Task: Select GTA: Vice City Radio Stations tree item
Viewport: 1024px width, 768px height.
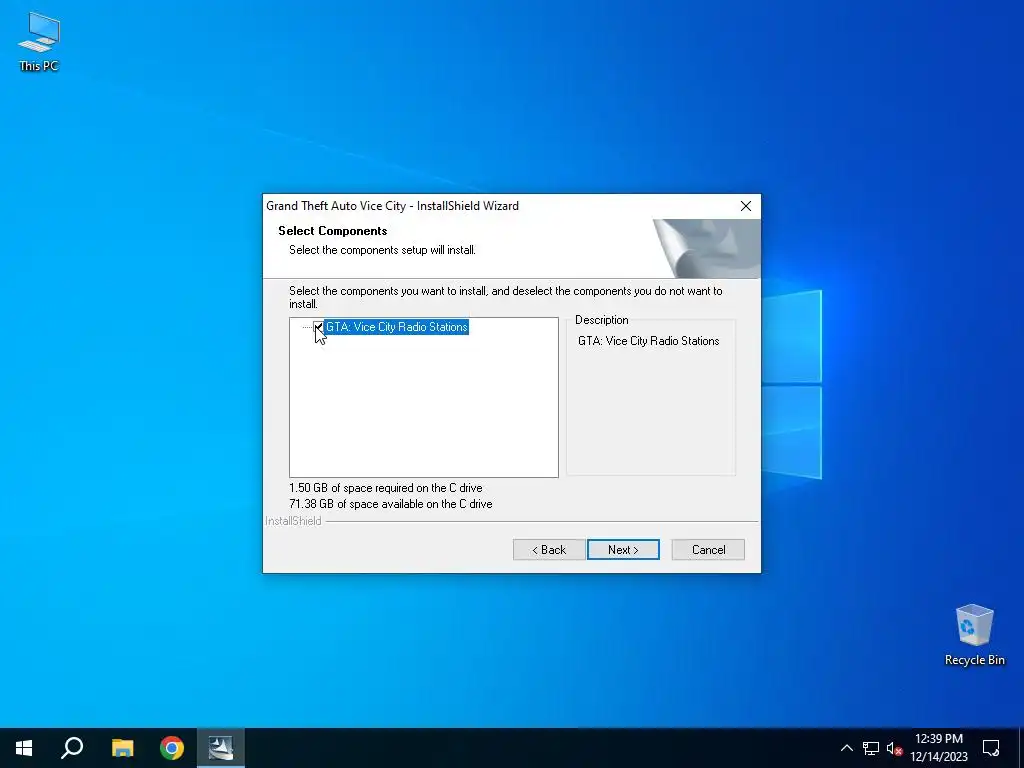Action: click(x=396, y=327)
